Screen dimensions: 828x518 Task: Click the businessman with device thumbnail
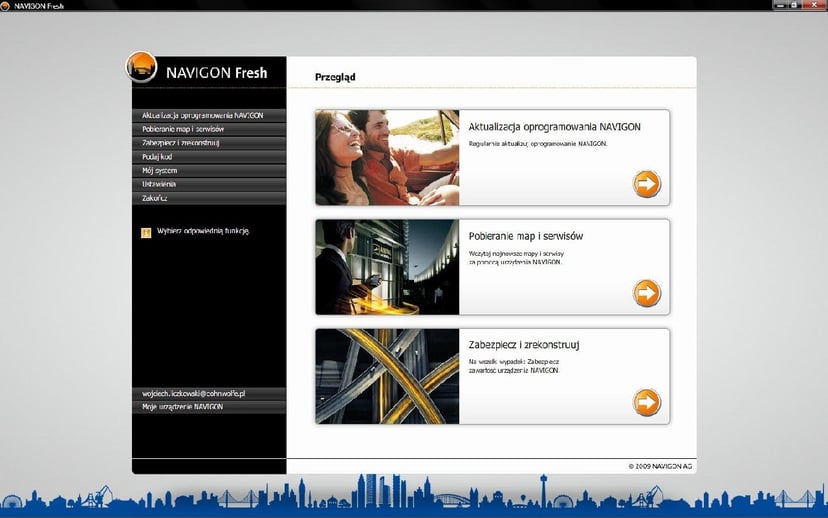click(x=387, y=267)
